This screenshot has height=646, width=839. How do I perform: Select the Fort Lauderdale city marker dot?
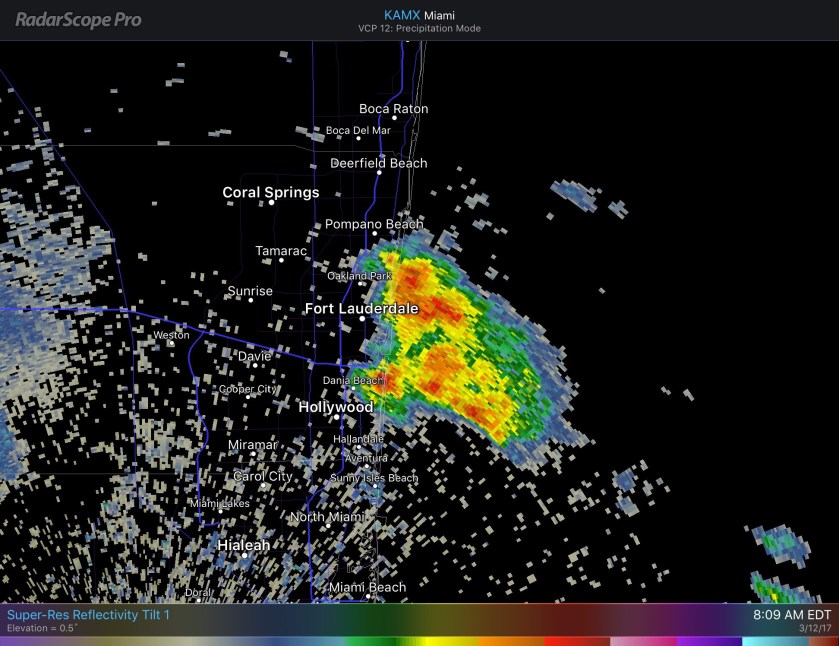tap(362, 319)
